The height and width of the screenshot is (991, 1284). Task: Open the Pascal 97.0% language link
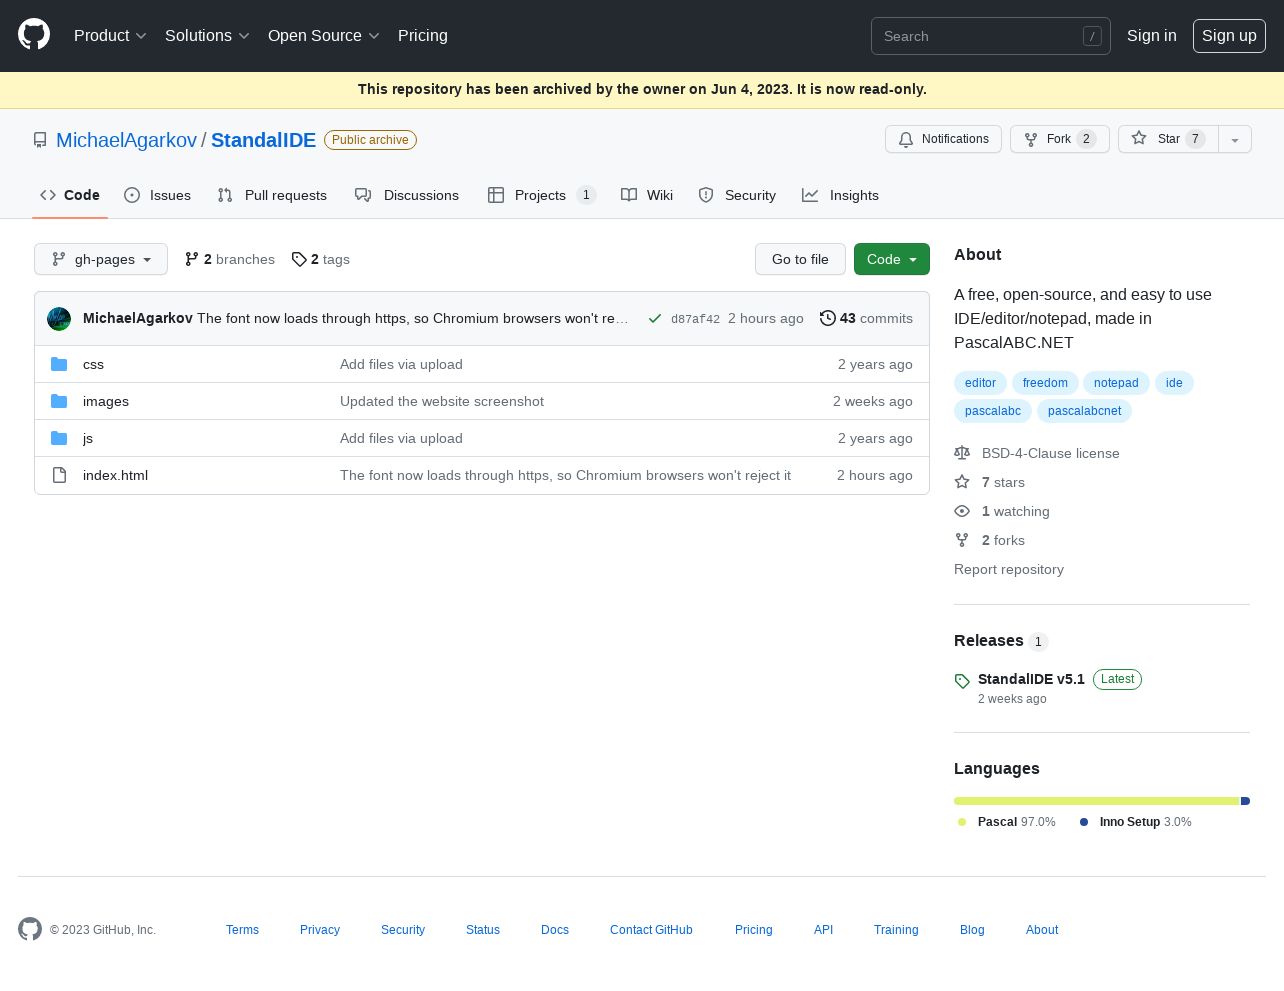(x=1006, y=822)
